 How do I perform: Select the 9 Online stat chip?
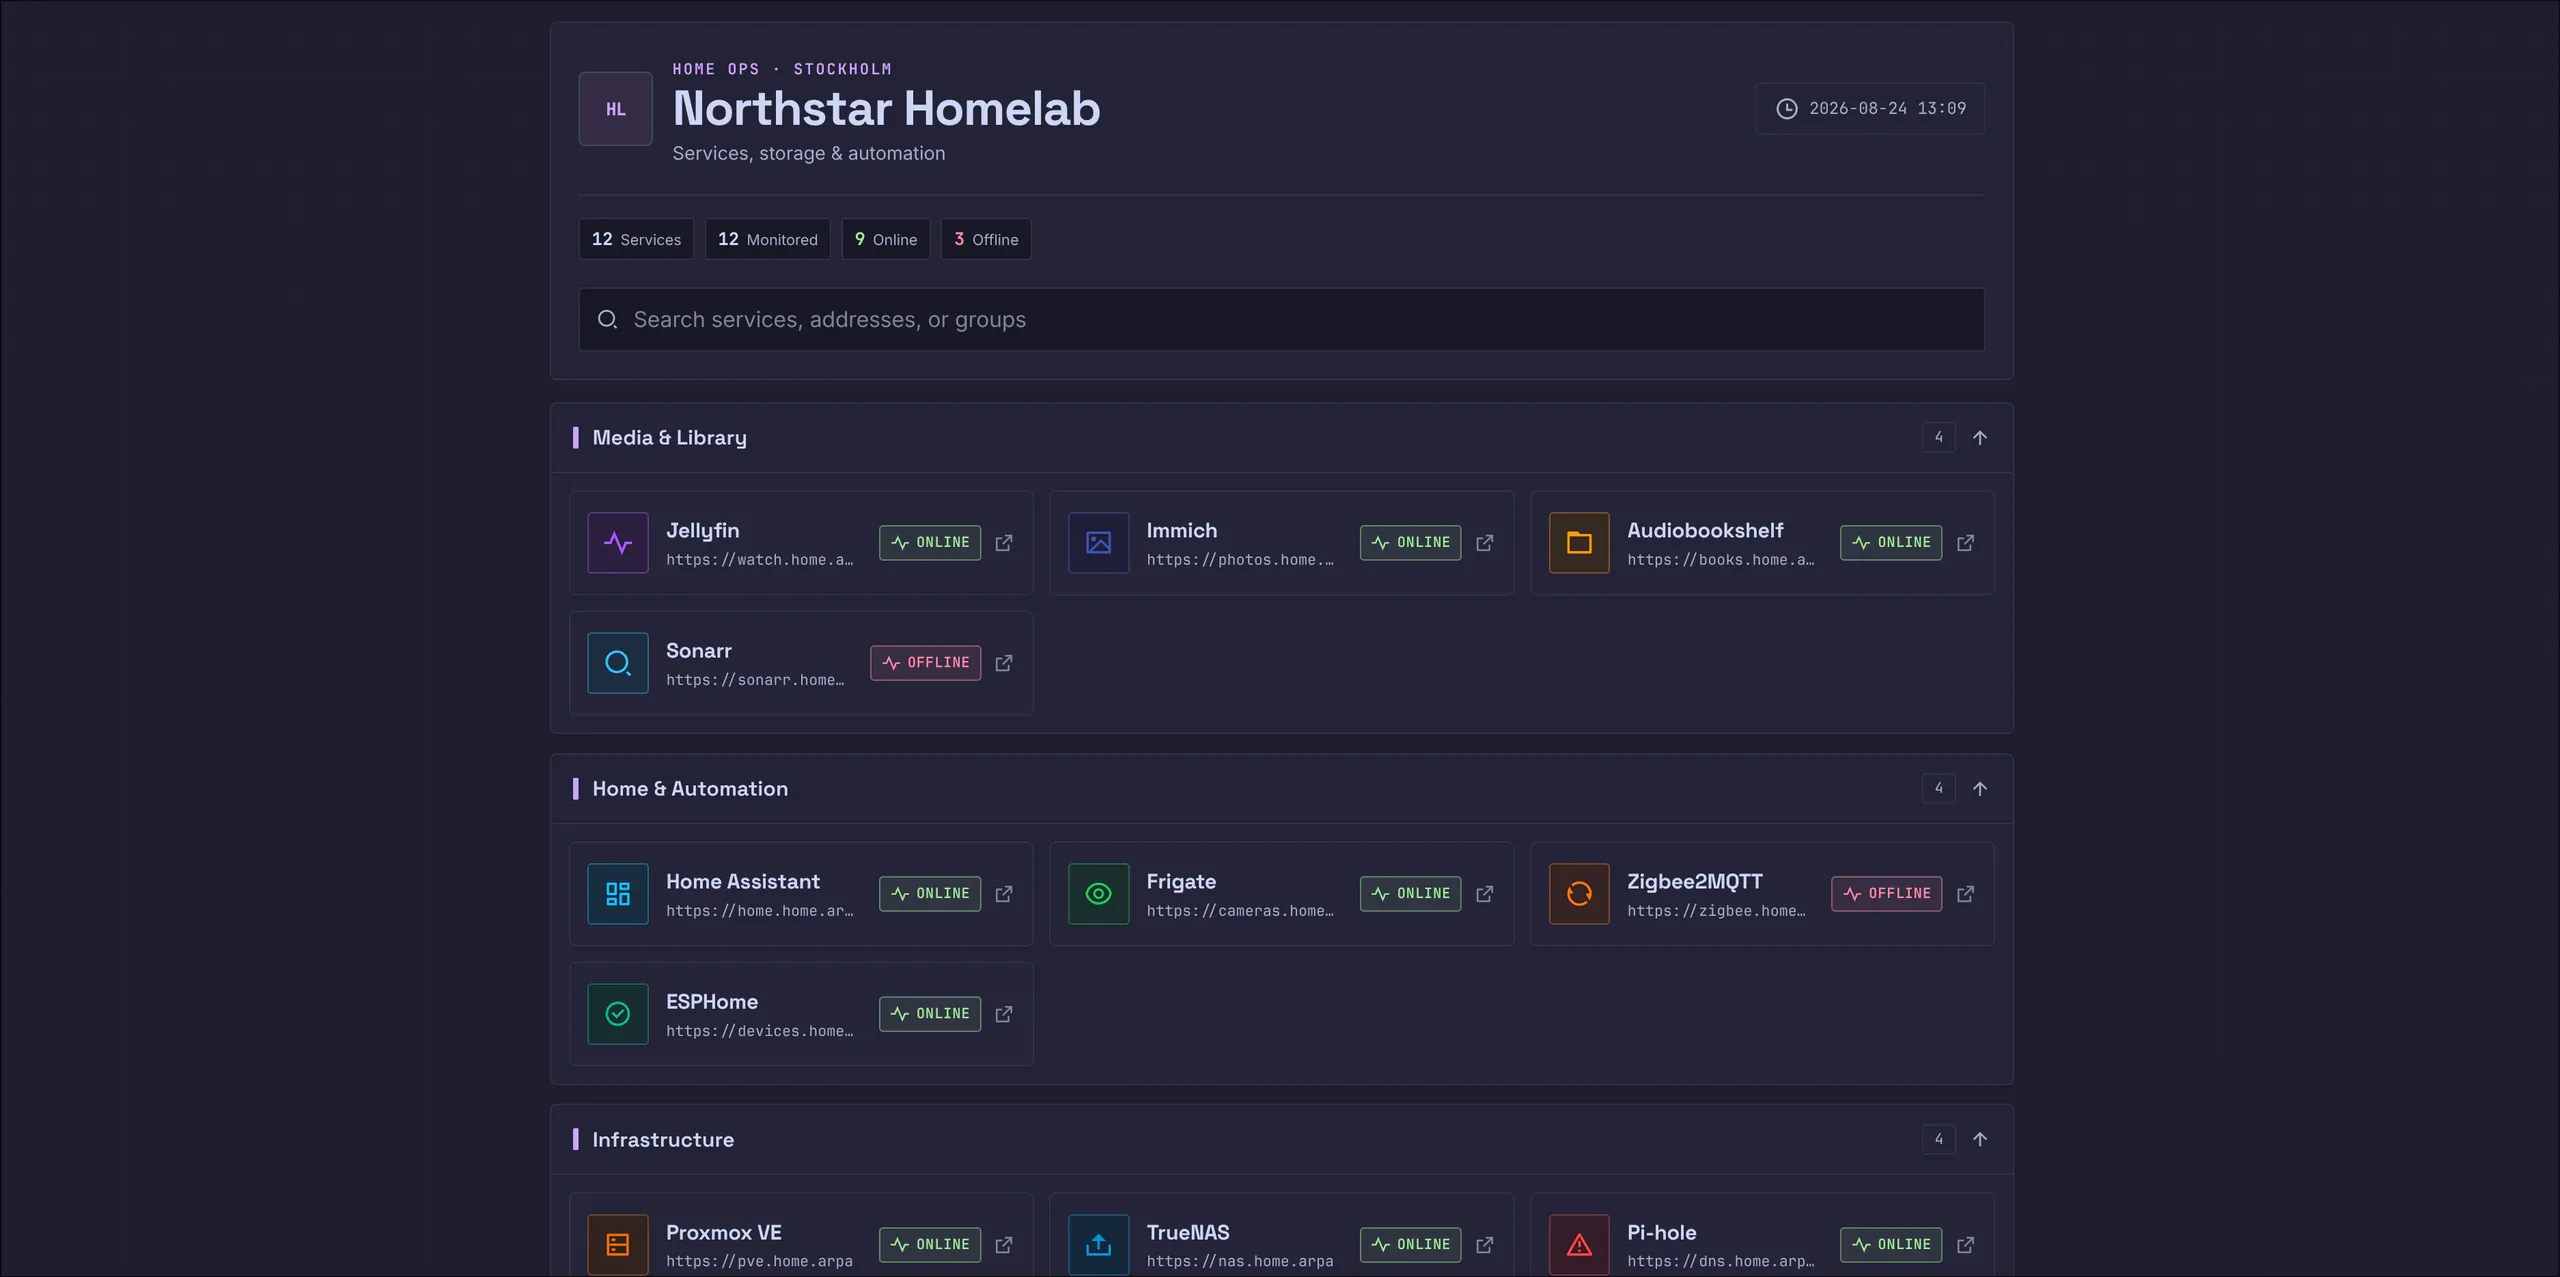tap(886, 240)
